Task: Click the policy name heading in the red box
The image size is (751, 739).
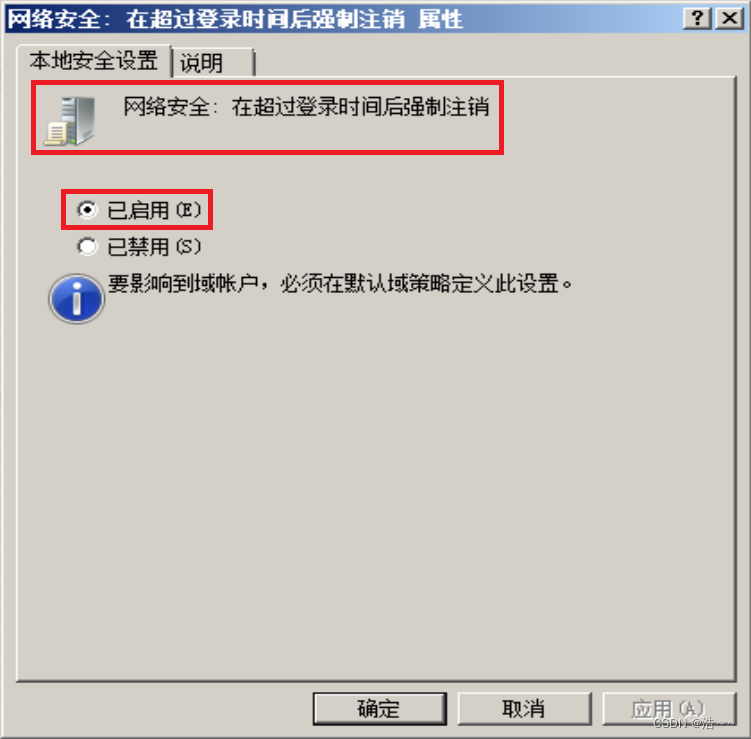Action: point(307,106)
